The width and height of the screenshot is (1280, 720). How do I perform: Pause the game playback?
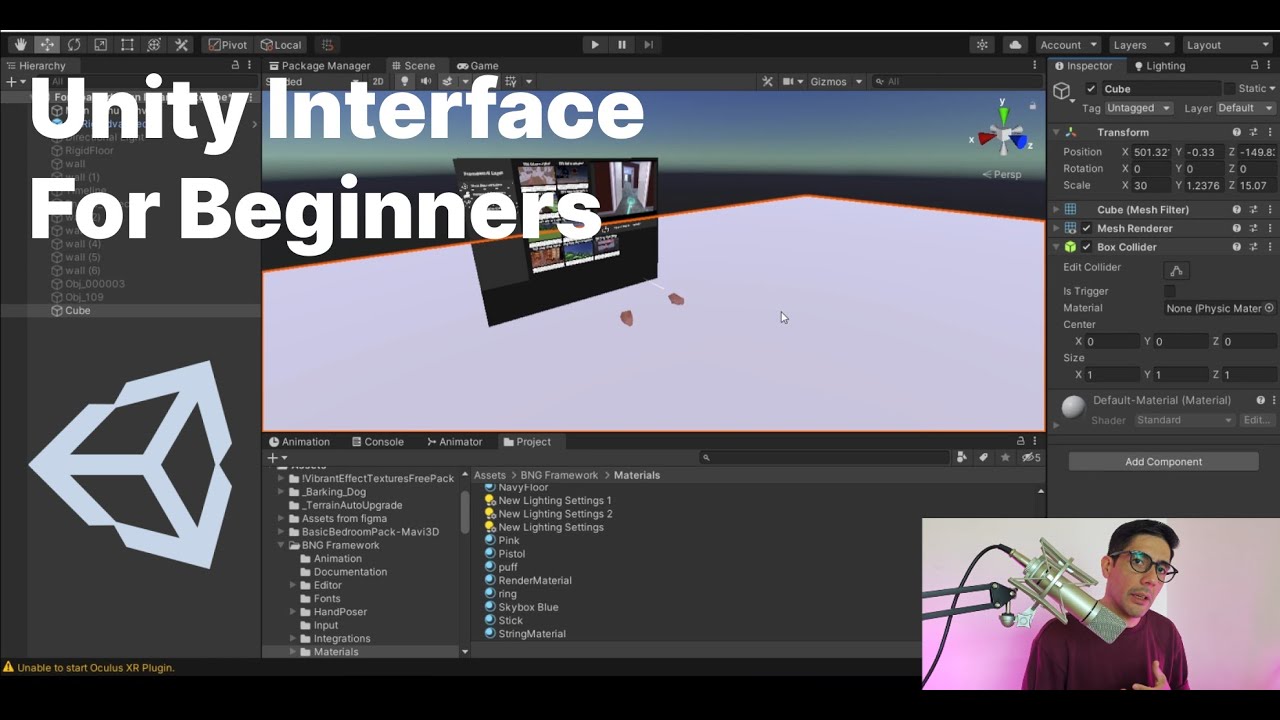[x=622, y=45]
